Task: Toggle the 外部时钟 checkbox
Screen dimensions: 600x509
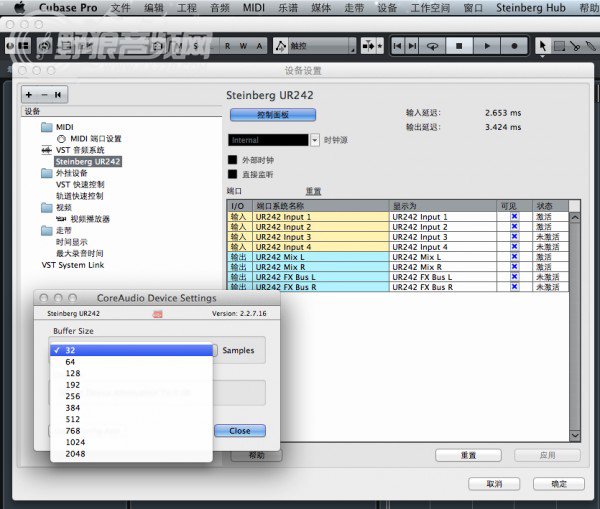Action: click(232, 160)
